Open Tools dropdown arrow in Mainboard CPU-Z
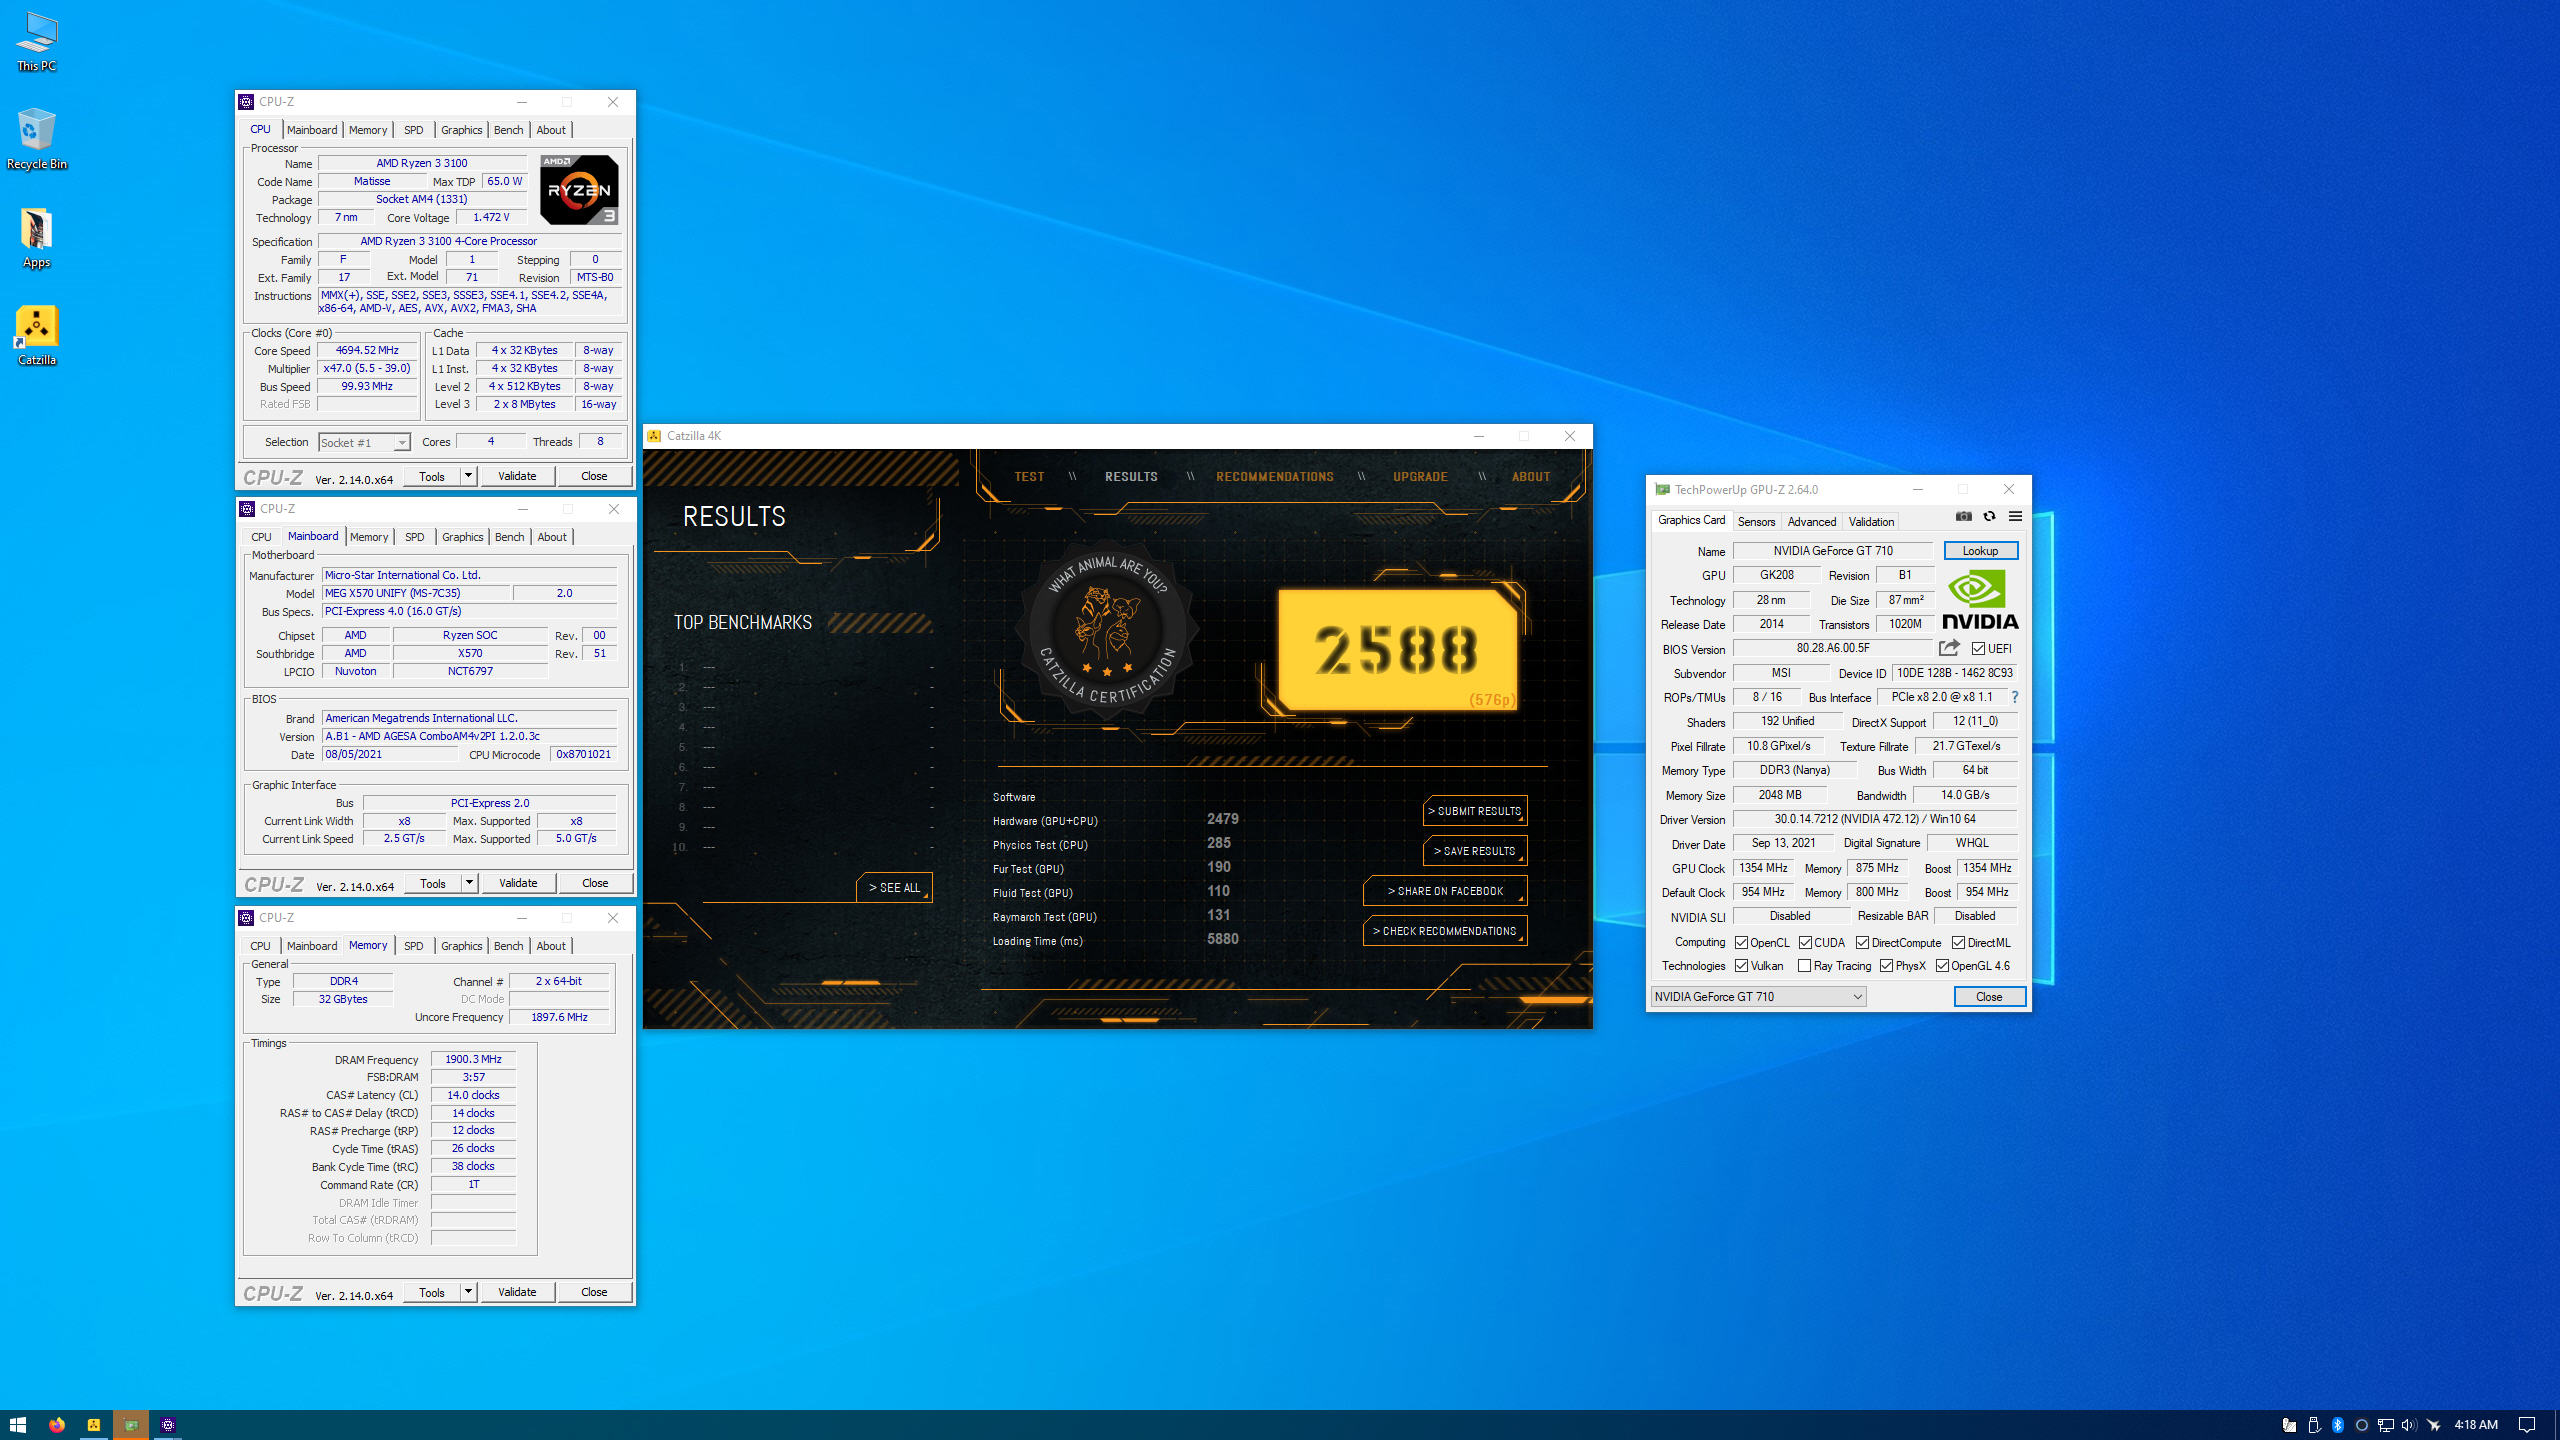 coord(469,883)
